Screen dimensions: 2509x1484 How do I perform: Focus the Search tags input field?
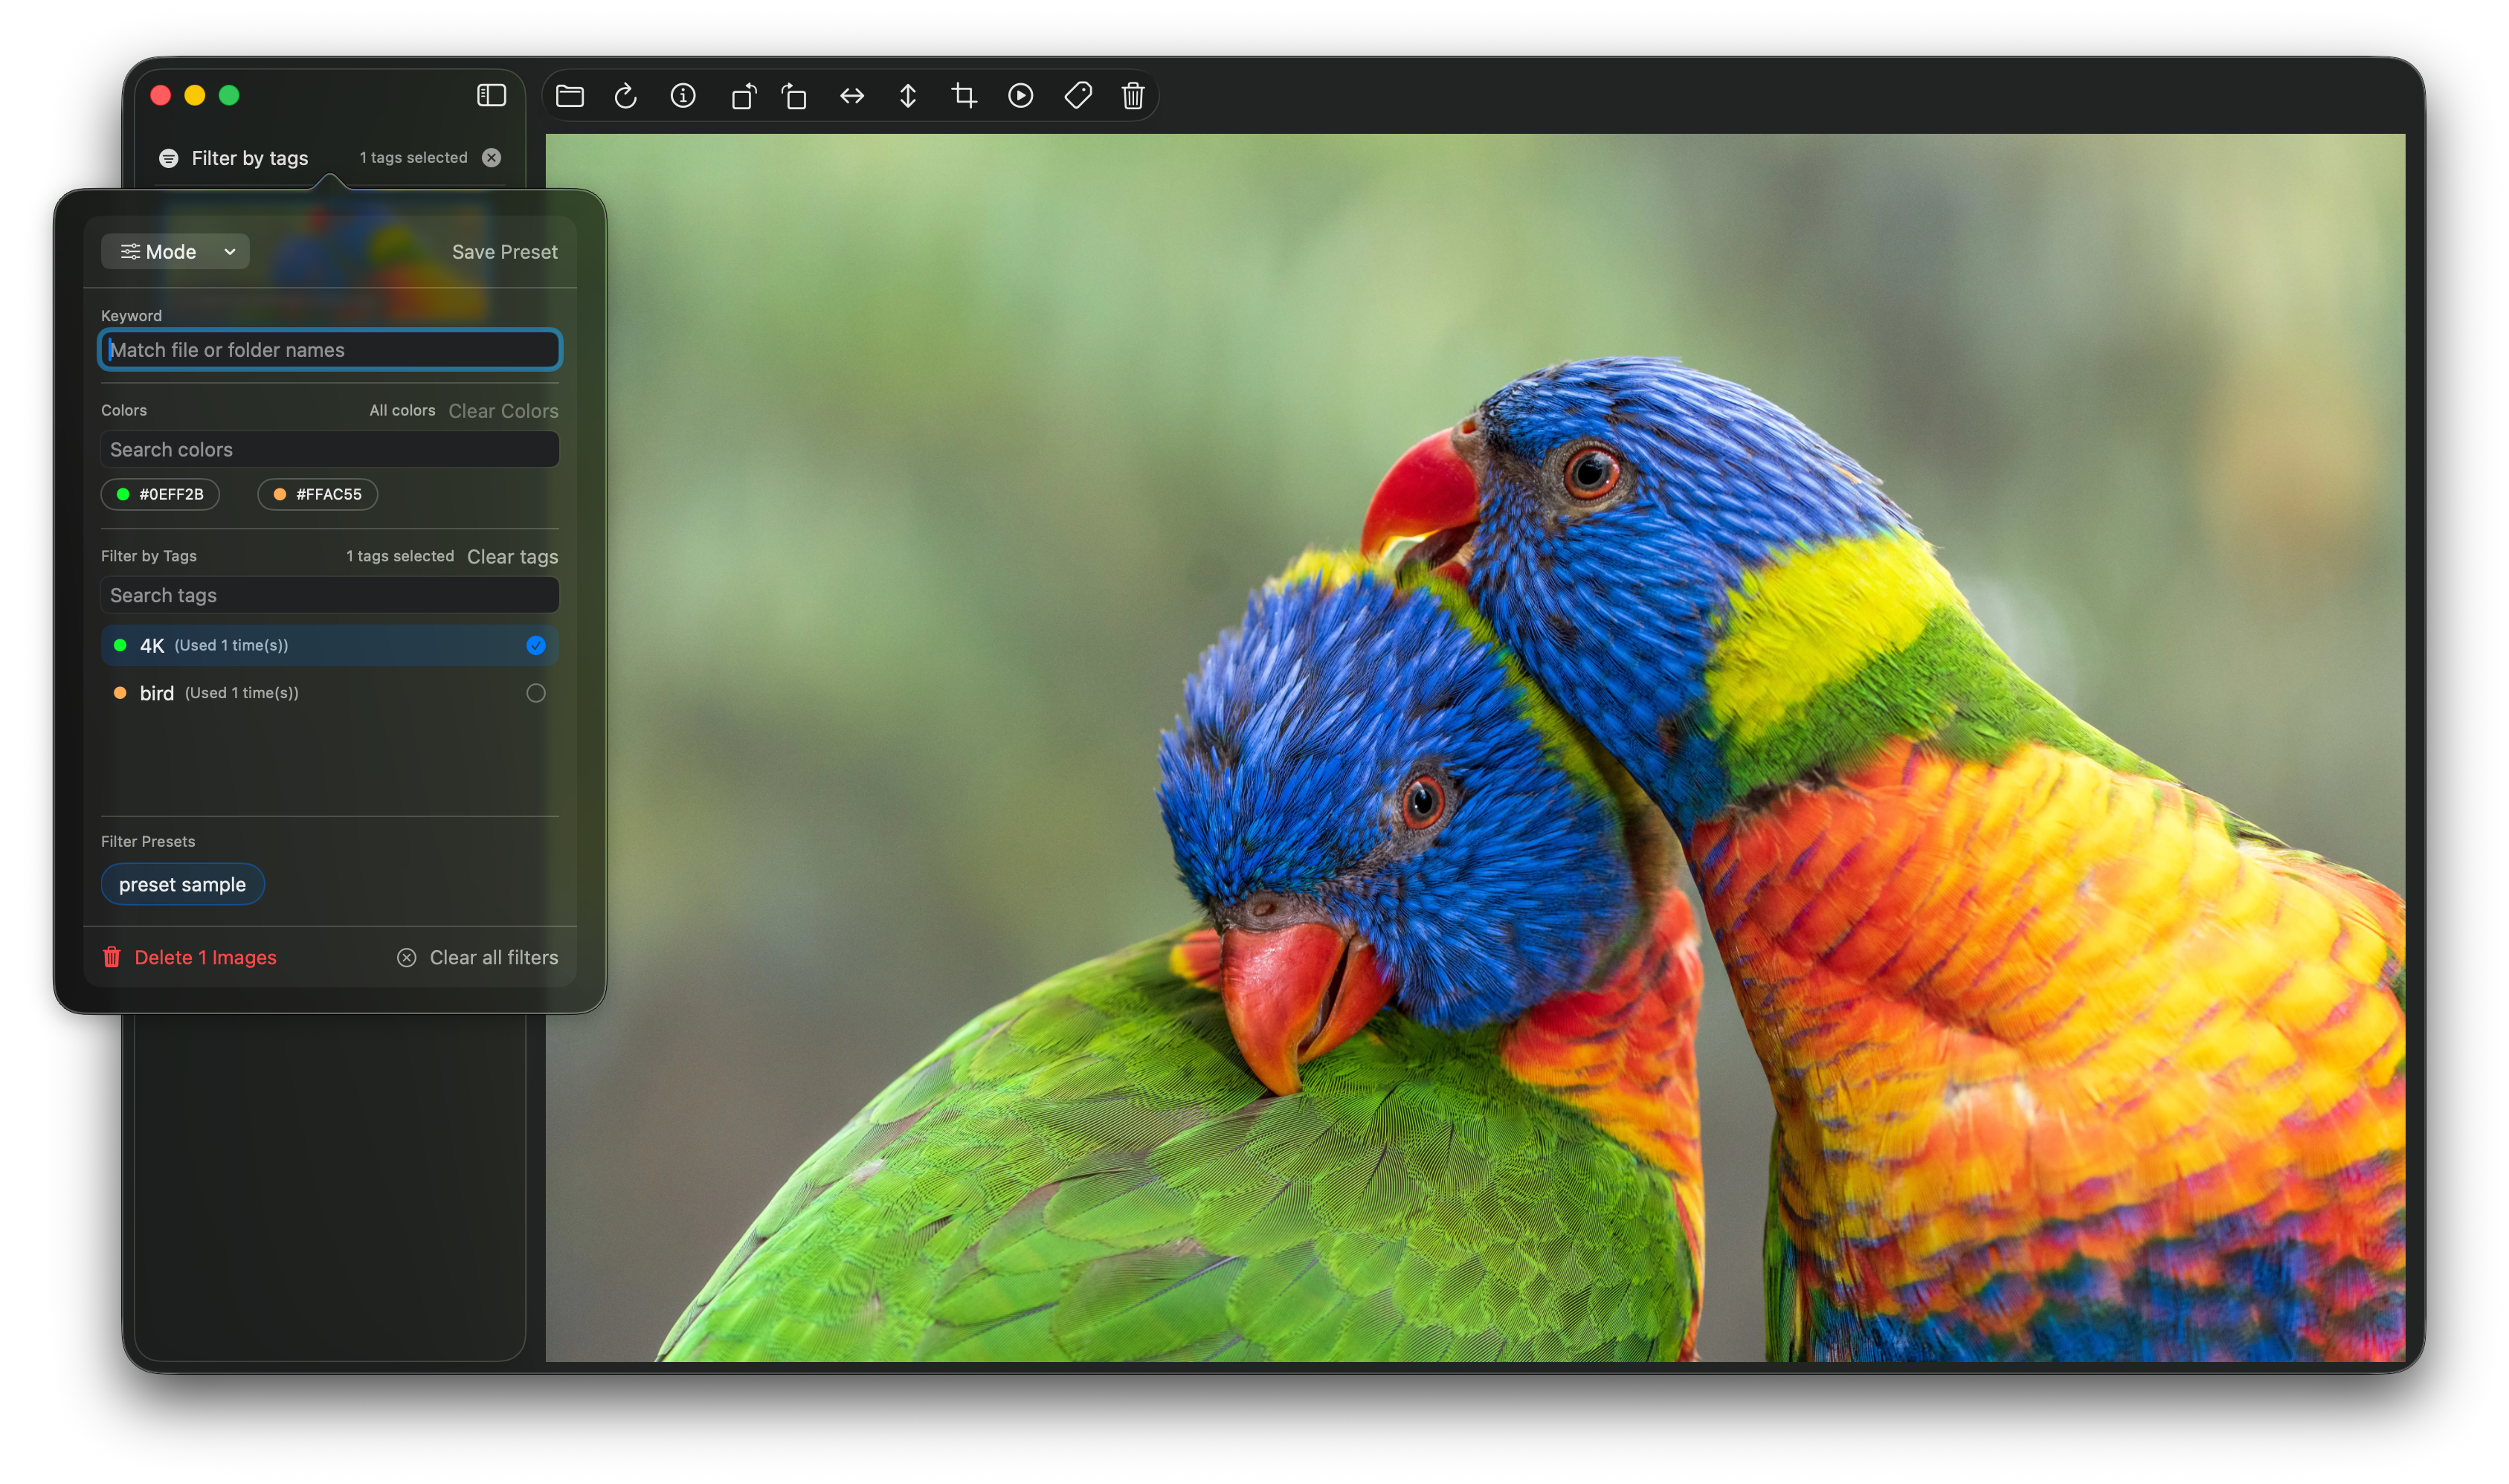tap(329, 595)
